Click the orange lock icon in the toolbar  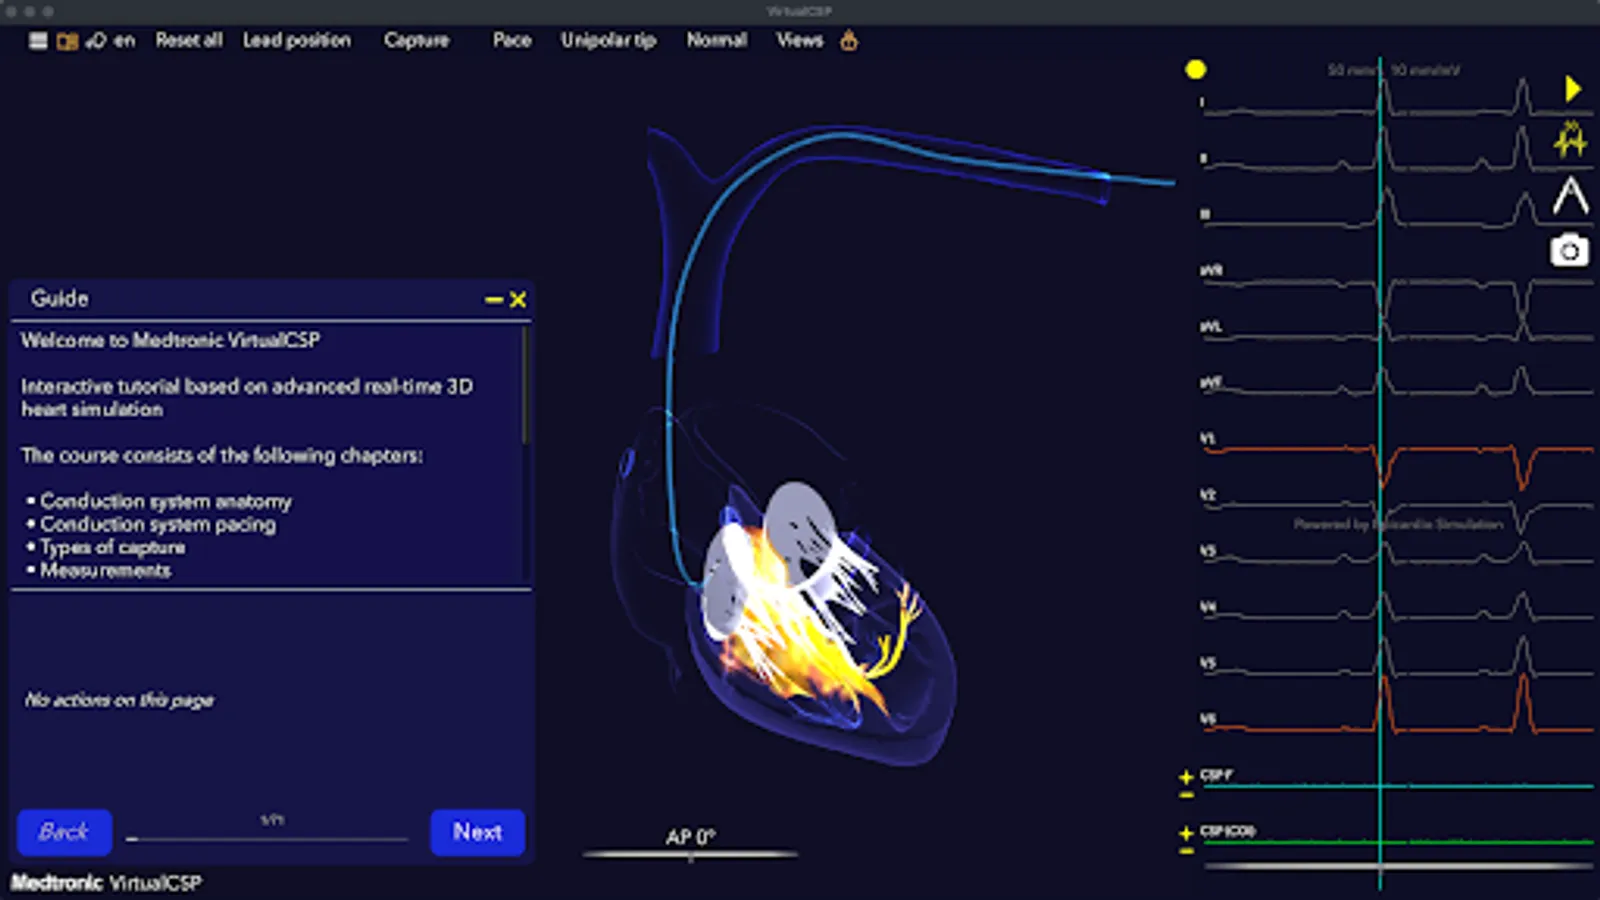click(848, 42)
